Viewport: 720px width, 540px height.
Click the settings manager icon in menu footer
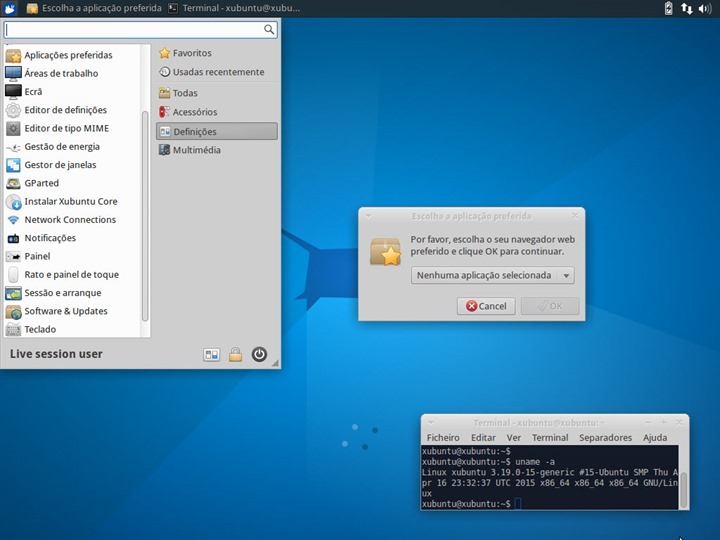(212, 354)
